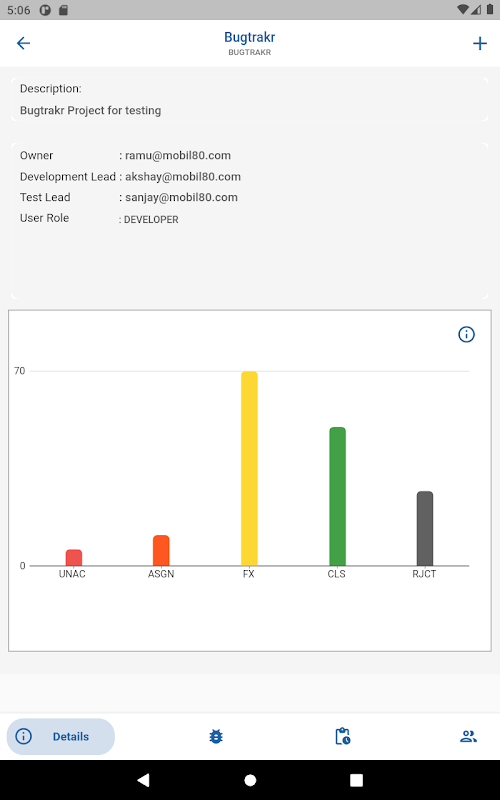This screenshot has width=500, height=800.
Task: Tap development lead email akshay@mobil80.com
Action: click(183, 177)
